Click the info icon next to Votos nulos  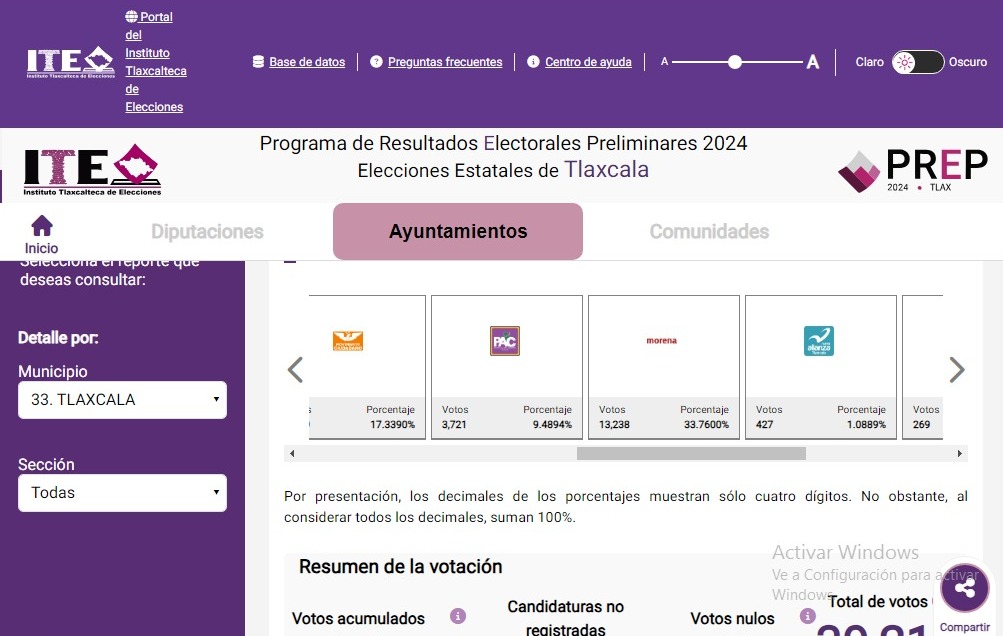(808, 616)
